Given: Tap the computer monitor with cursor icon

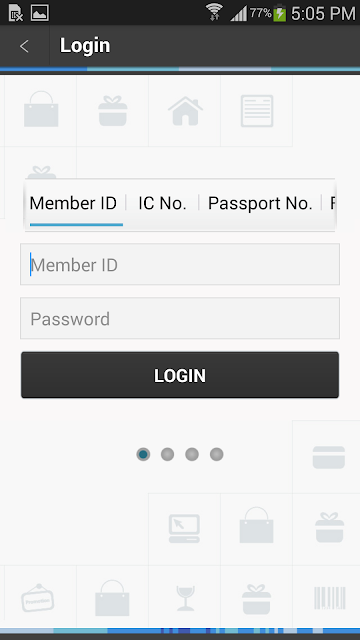Looking at the screenshot, I should (184, 529).
